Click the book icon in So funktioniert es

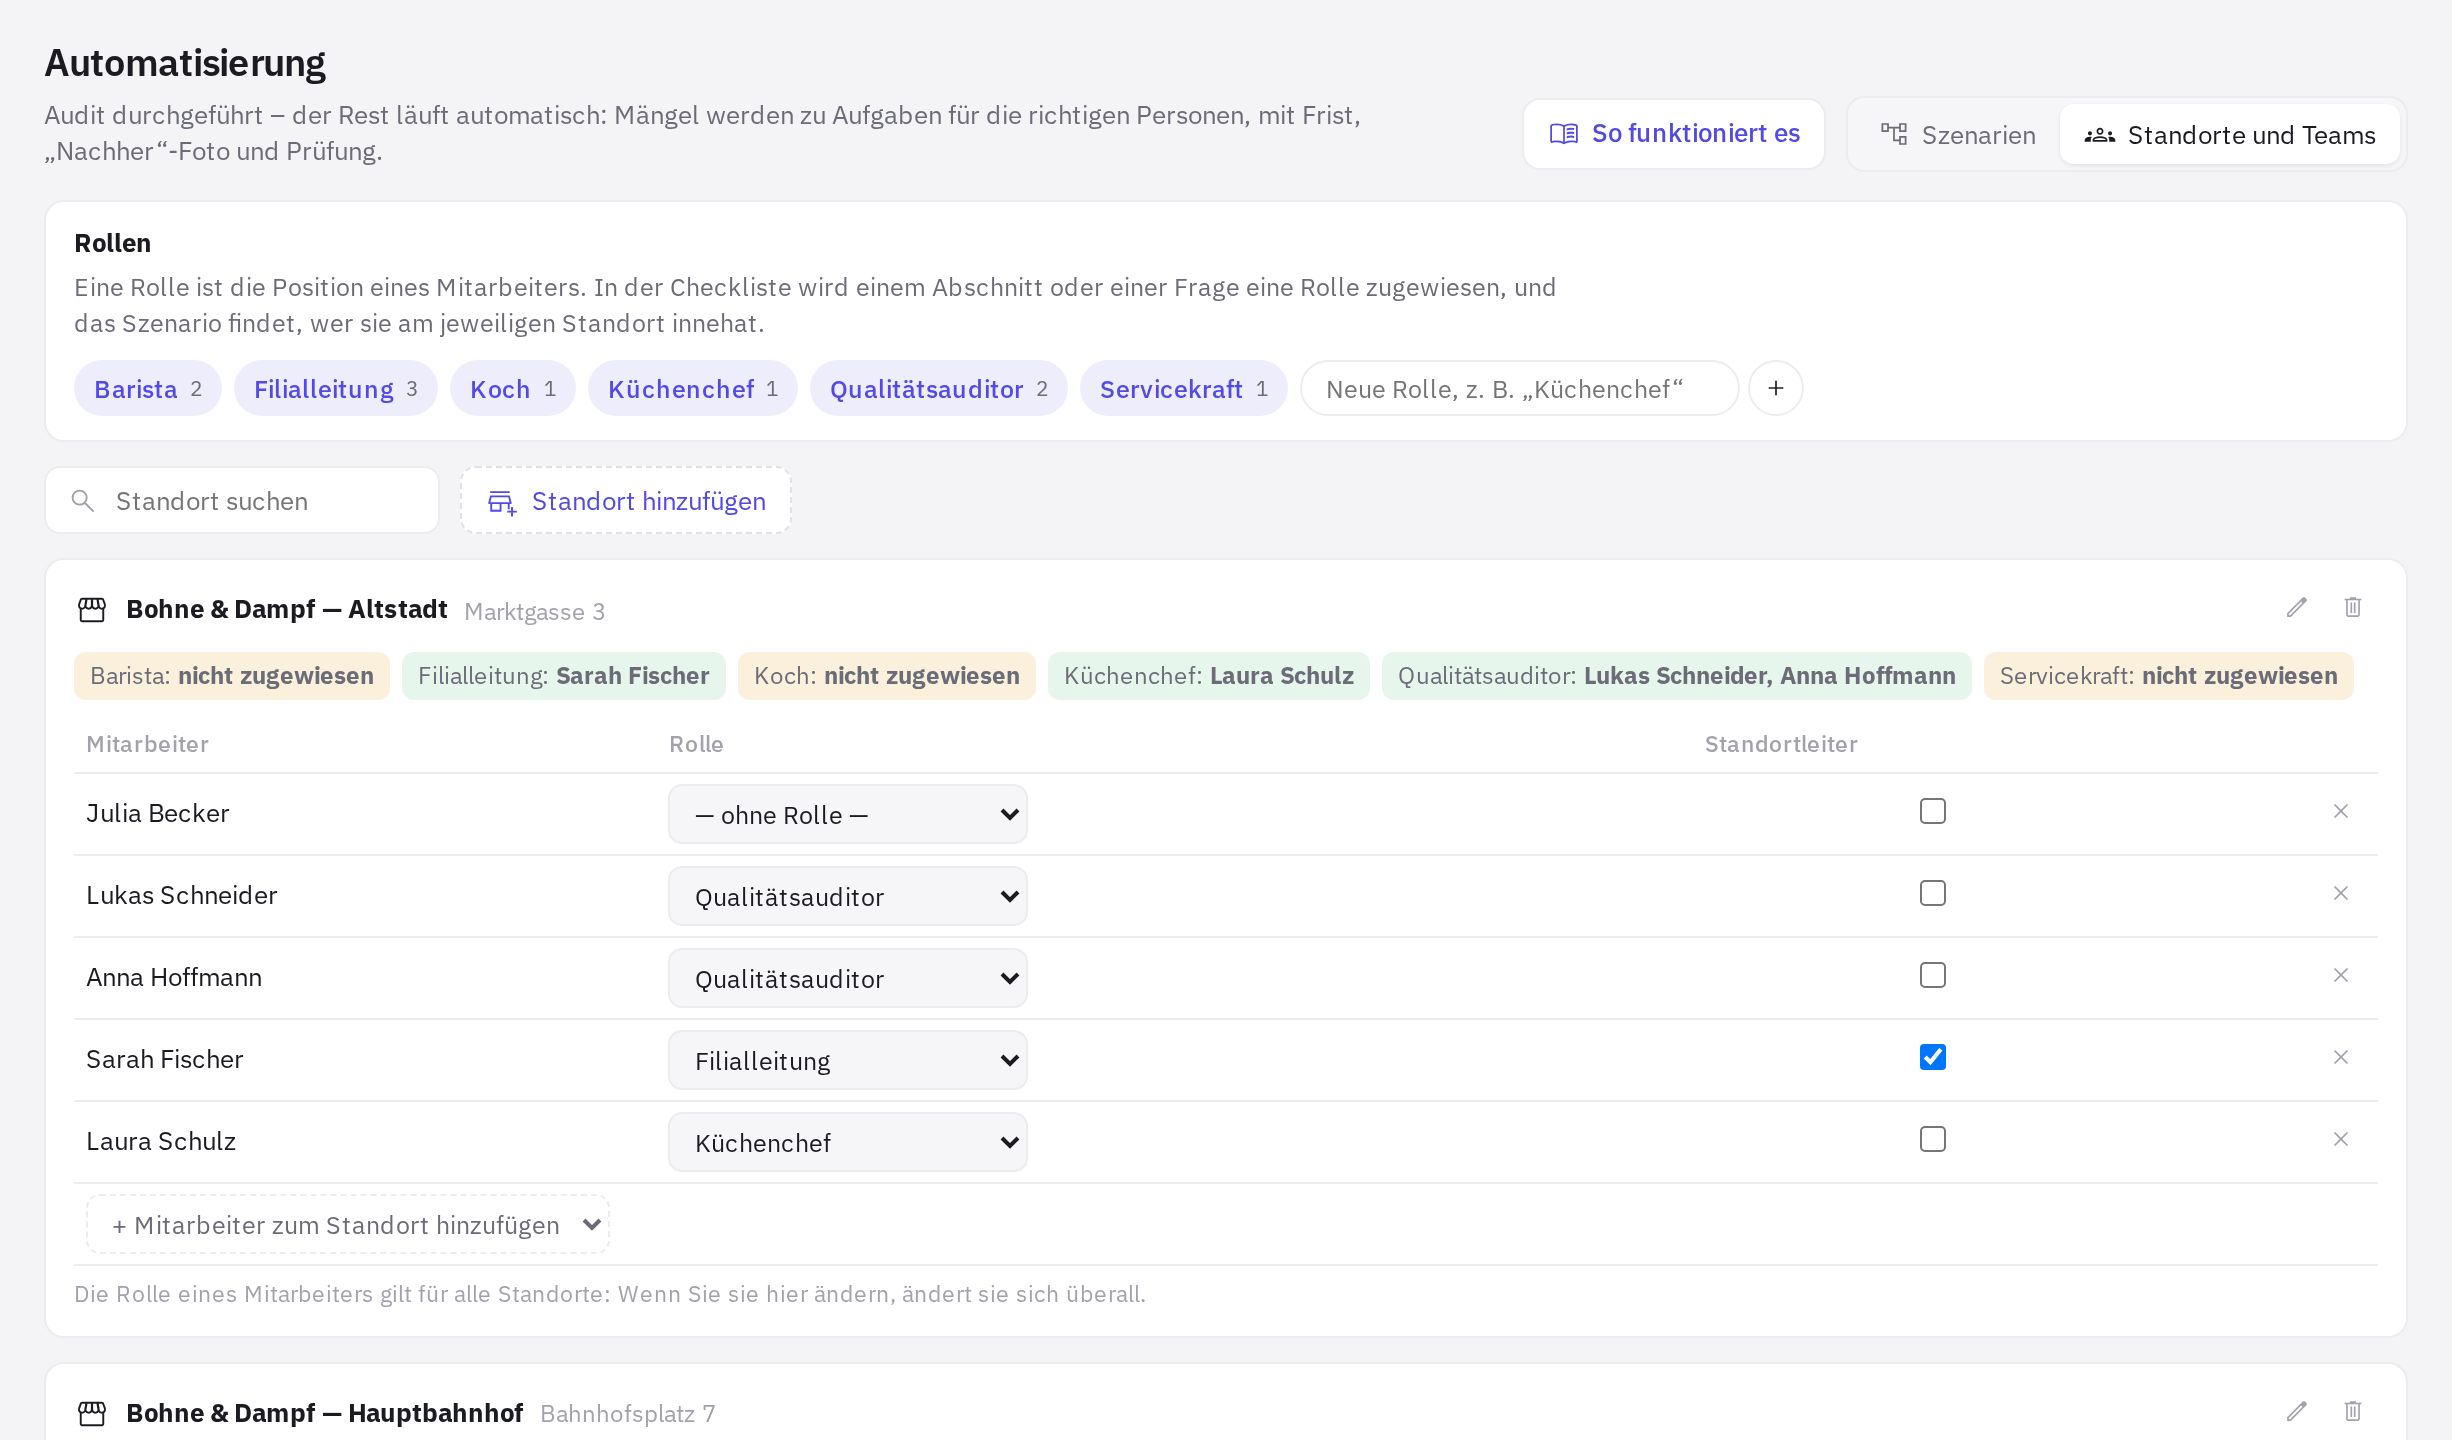pos(1564,134)
